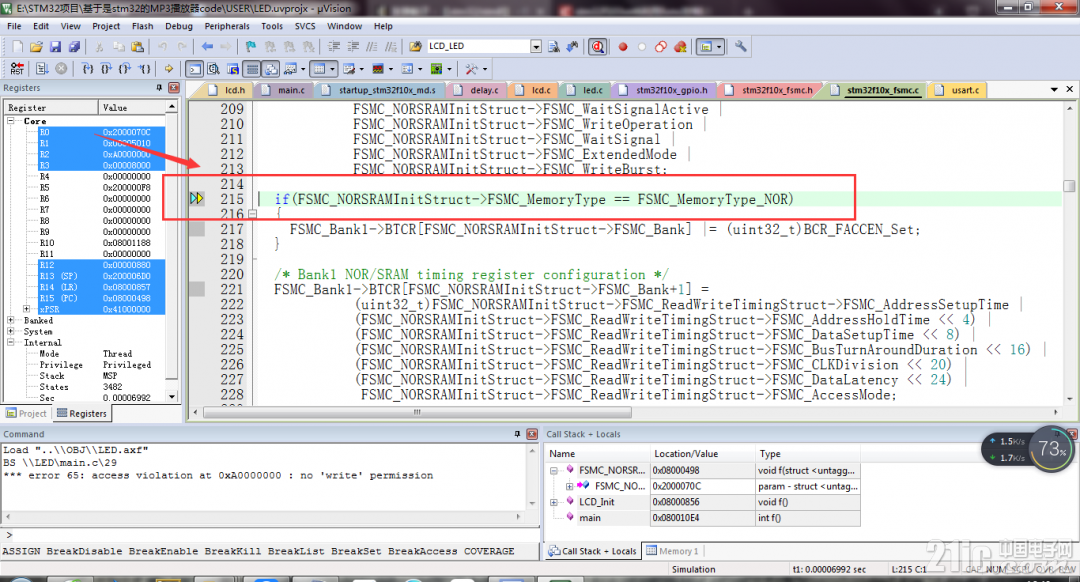Kill all breakpoints
Viewport: 1080px width, 582px height.
tap(681, 47)
